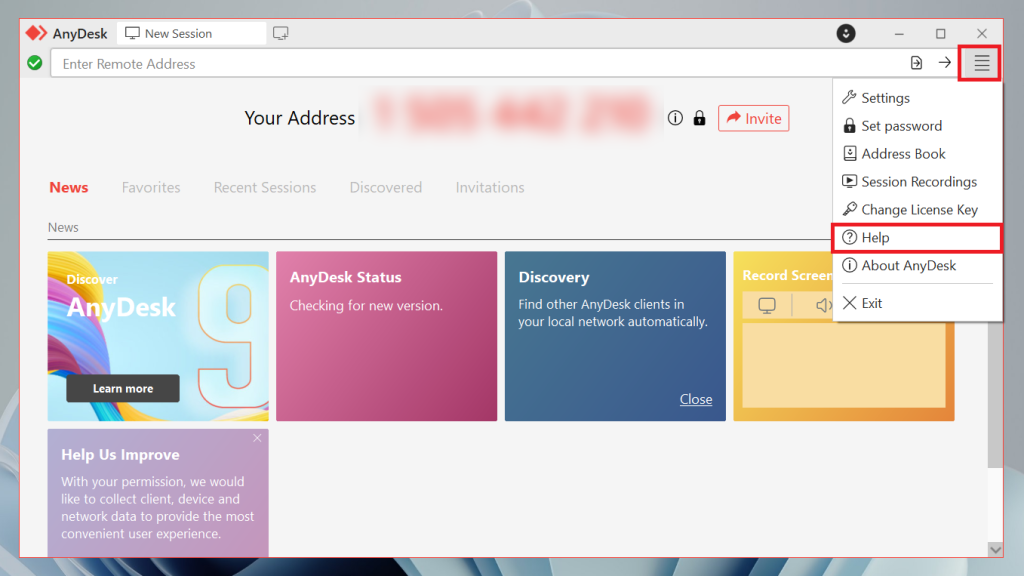1024x576 pixels.
Task: Open a file transfer session via the document icon
Action: [x=916, y=63]
